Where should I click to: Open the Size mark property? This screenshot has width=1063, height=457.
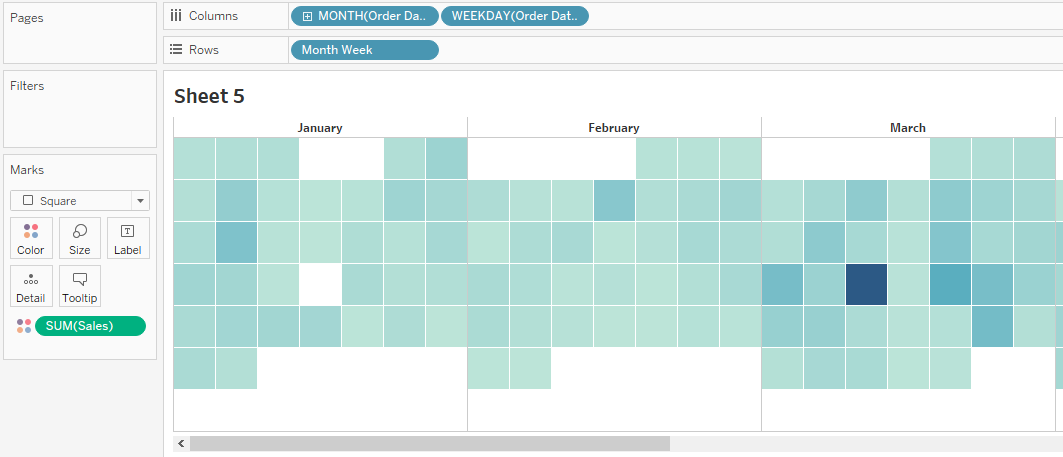[x=79, y=238]
